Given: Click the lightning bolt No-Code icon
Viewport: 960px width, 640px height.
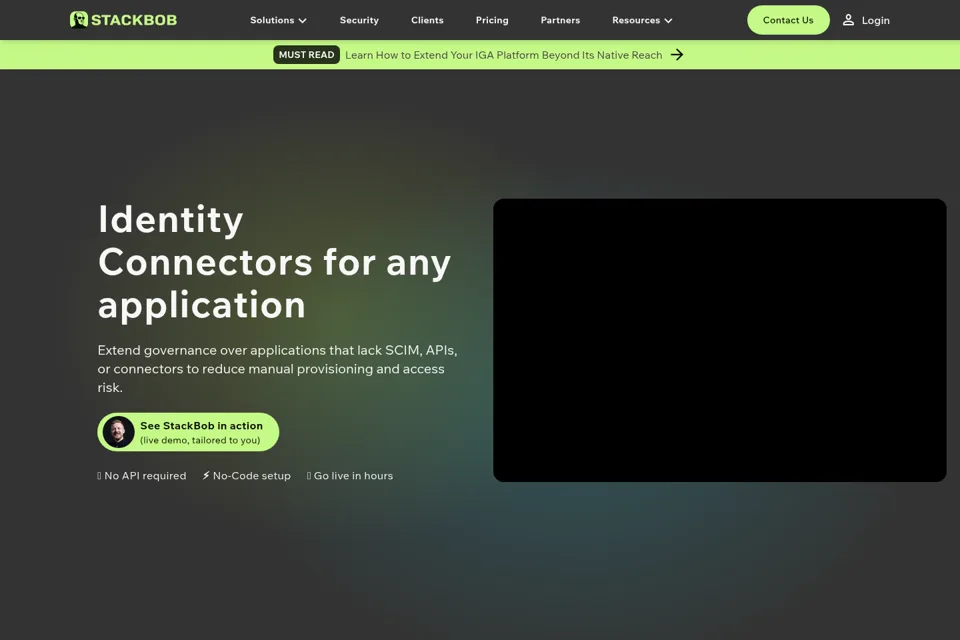Looking at the screenshot, I should click(x=206, y=475).
